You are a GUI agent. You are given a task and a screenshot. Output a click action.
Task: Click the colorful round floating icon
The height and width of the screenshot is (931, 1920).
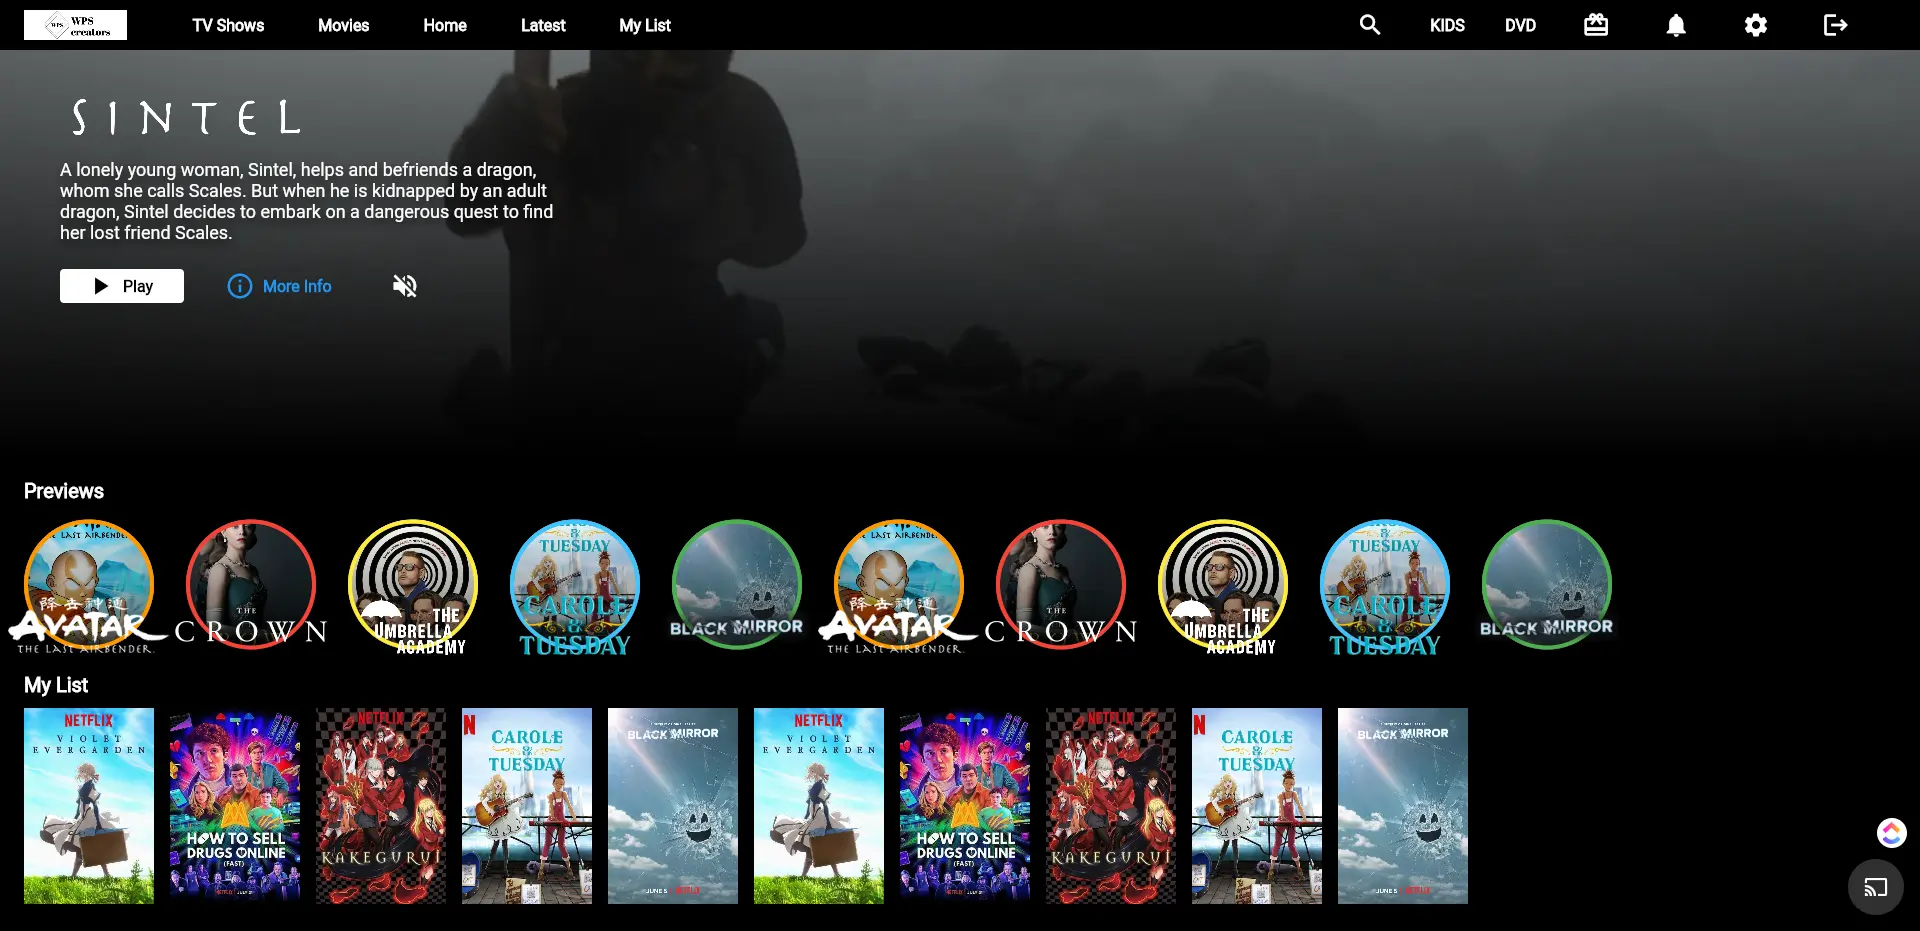click(1891, 832)
